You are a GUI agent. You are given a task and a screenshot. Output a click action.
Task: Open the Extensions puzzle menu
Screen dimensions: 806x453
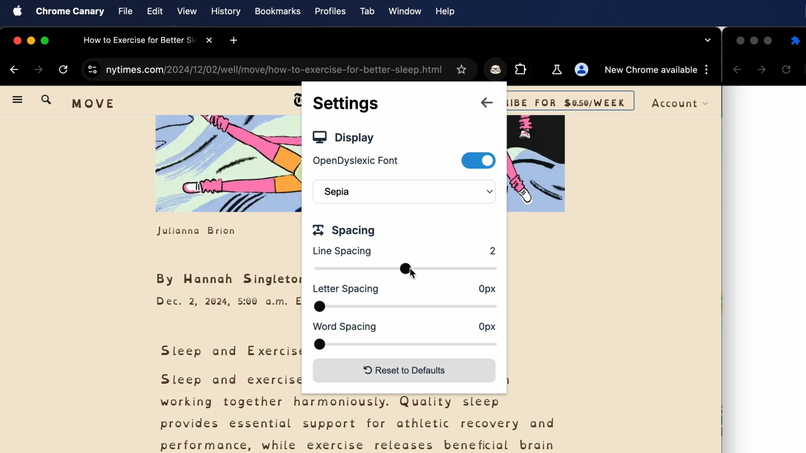[520, 69]
